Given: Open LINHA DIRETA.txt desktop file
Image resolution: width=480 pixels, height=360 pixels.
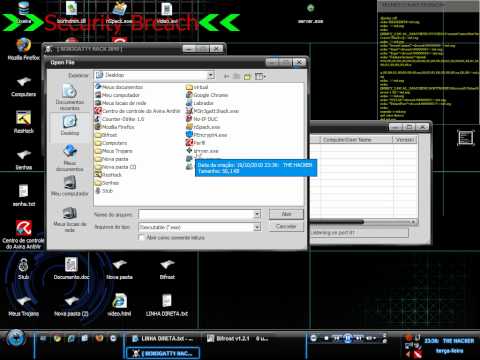Looking at the screenshot, I should [x=167, y=305].
